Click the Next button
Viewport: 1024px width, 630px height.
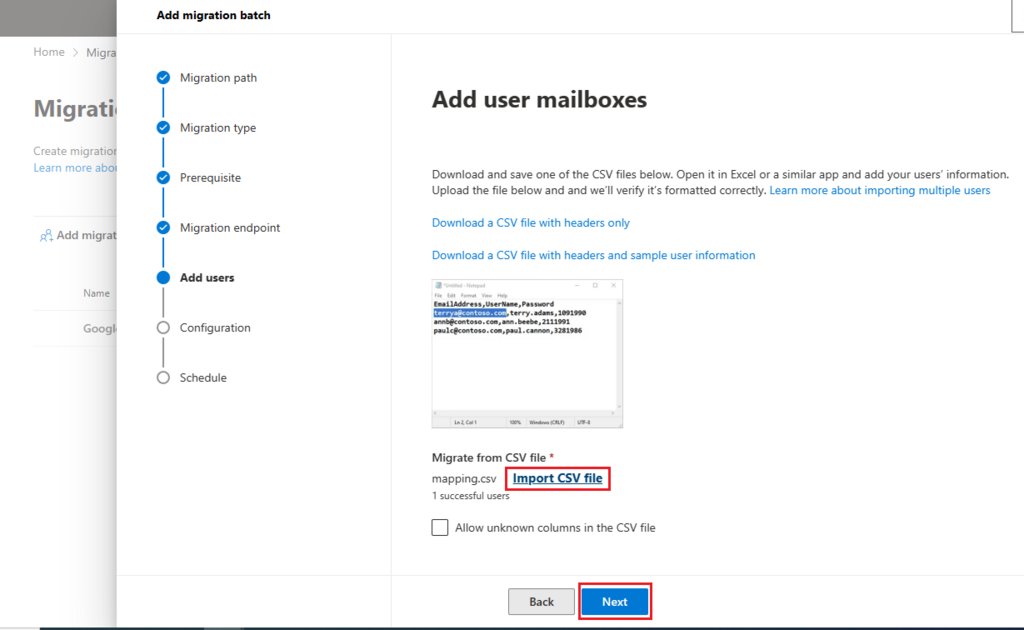pyautogui.click(x=615, y=601)
